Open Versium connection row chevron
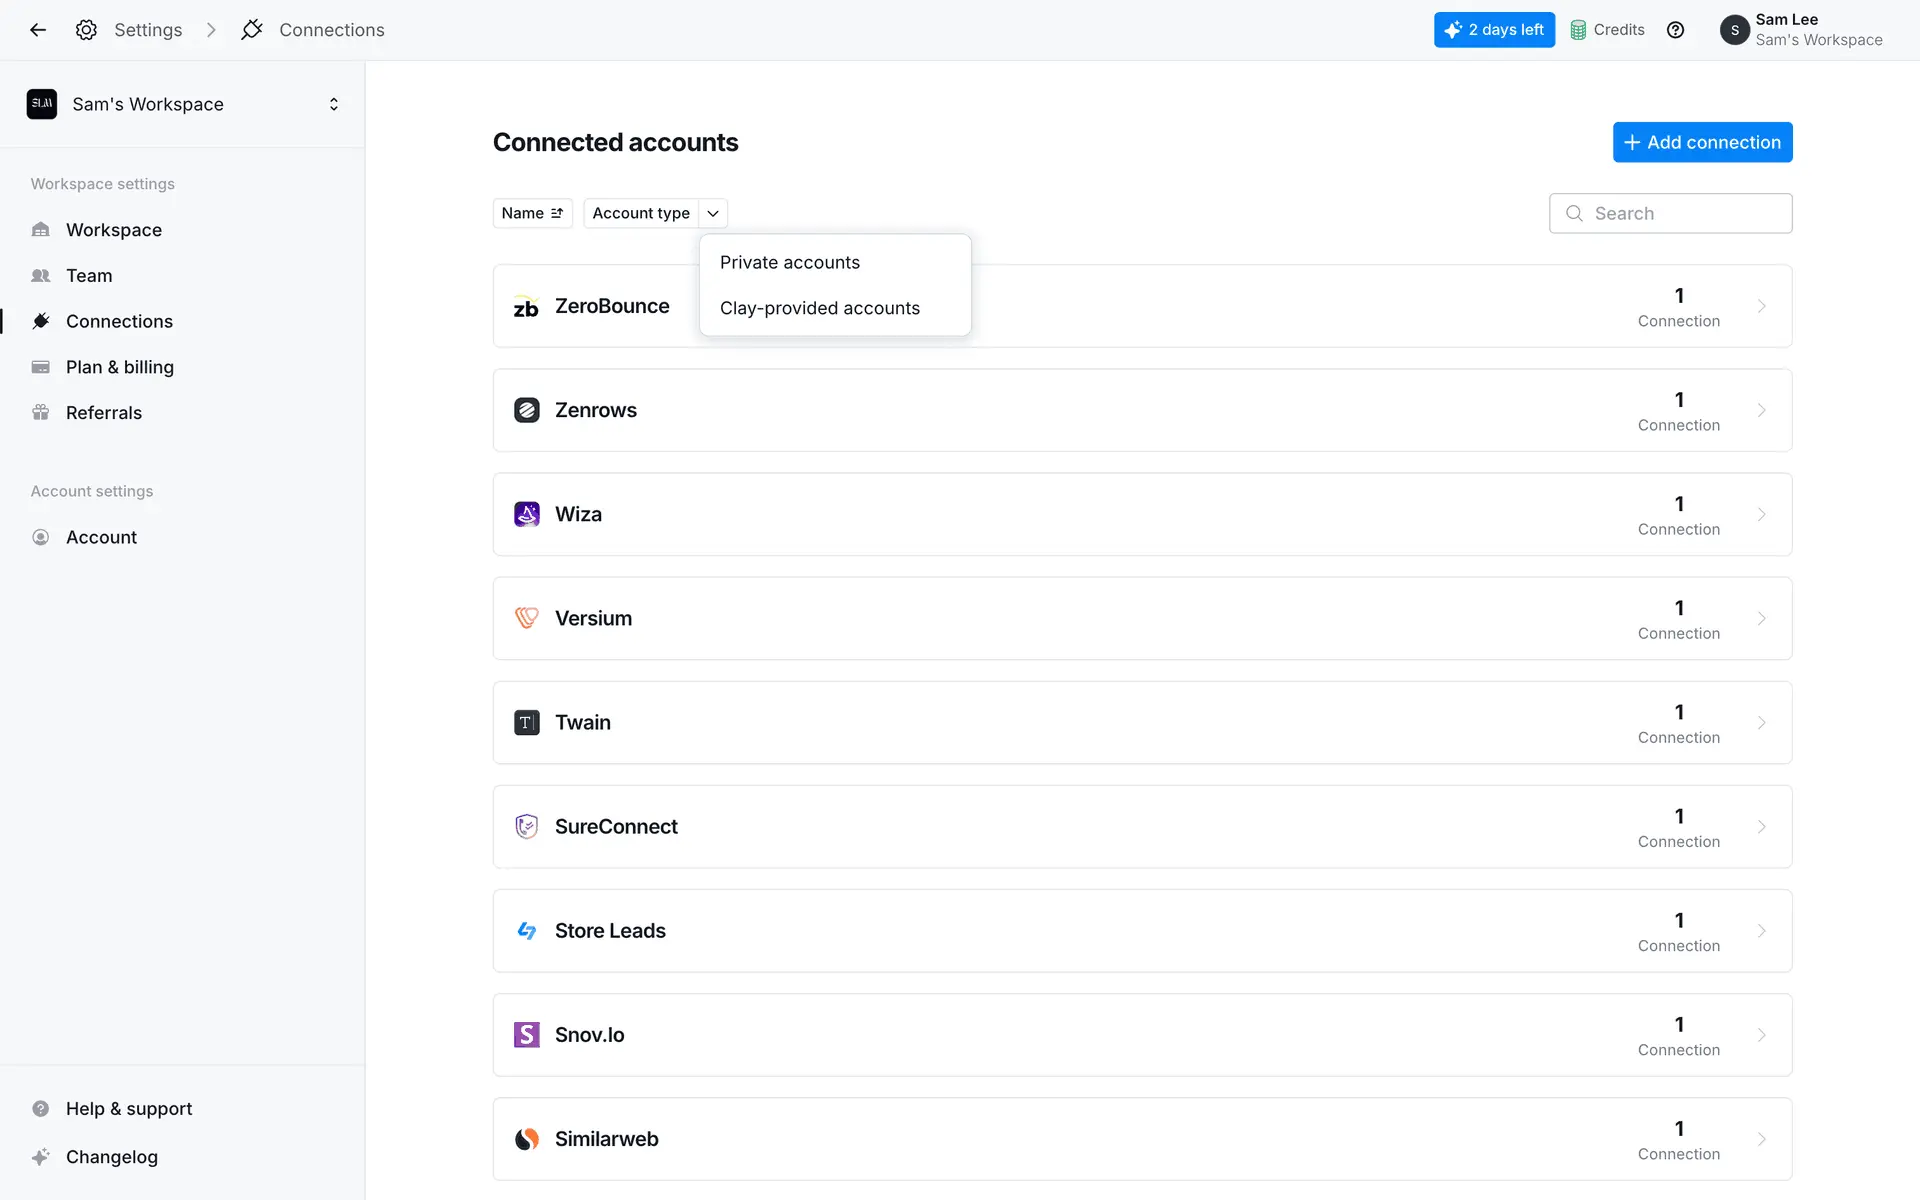 point(1761,618)
